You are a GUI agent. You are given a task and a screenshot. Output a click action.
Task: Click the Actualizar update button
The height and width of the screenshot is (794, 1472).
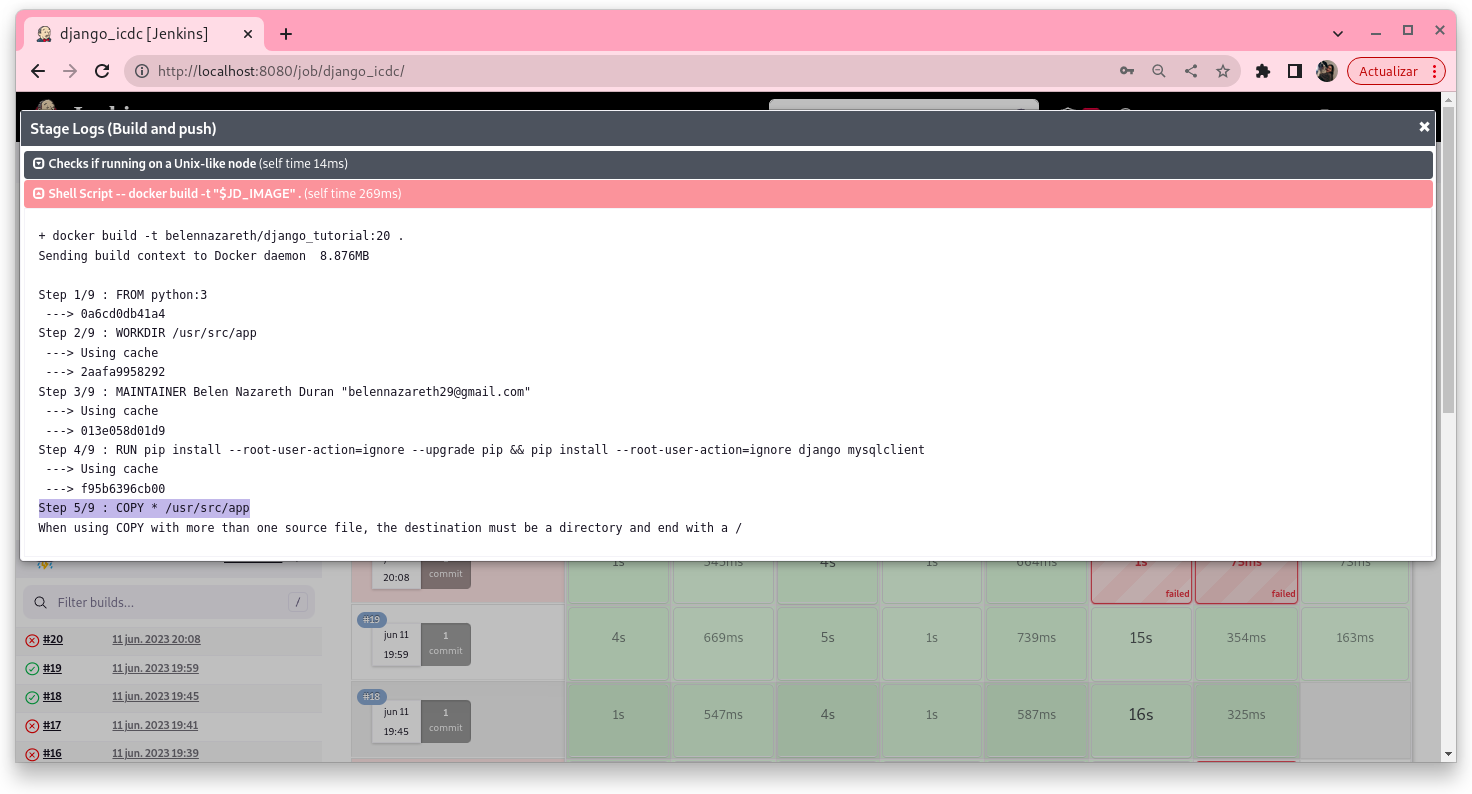pos(1388,71)
